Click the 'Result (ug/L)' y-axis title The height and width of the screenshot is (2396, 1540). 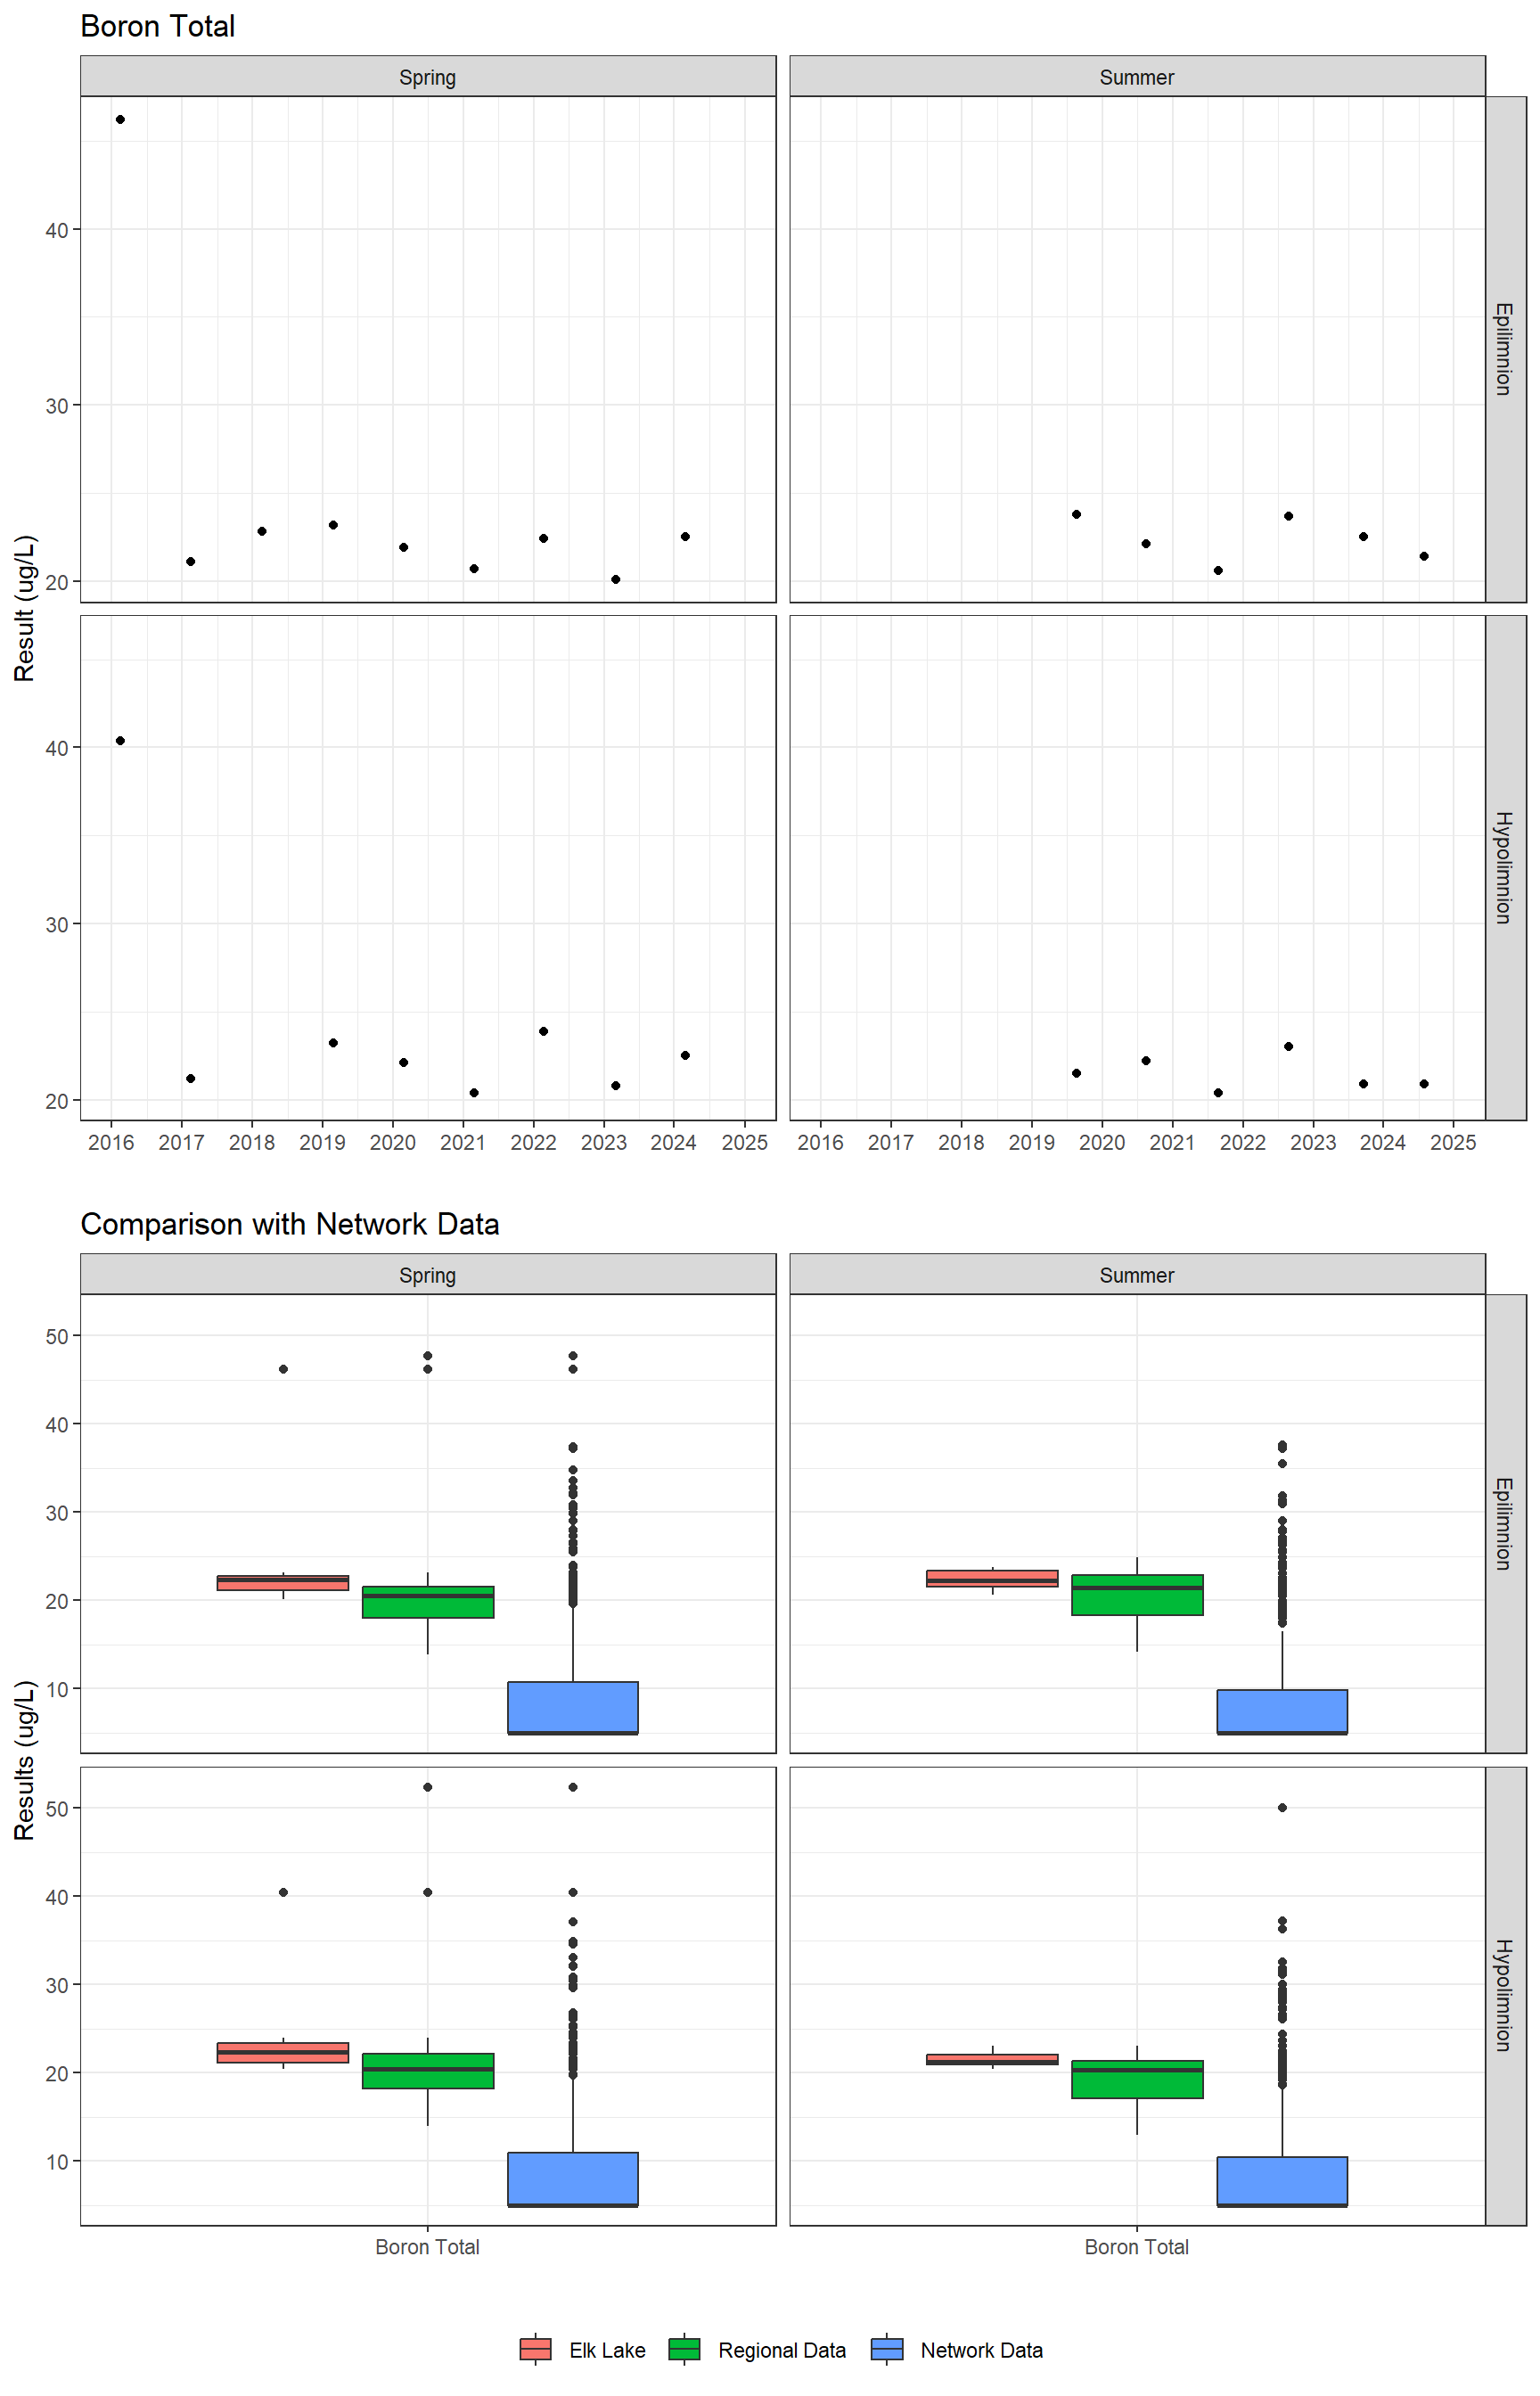(25, 608)
